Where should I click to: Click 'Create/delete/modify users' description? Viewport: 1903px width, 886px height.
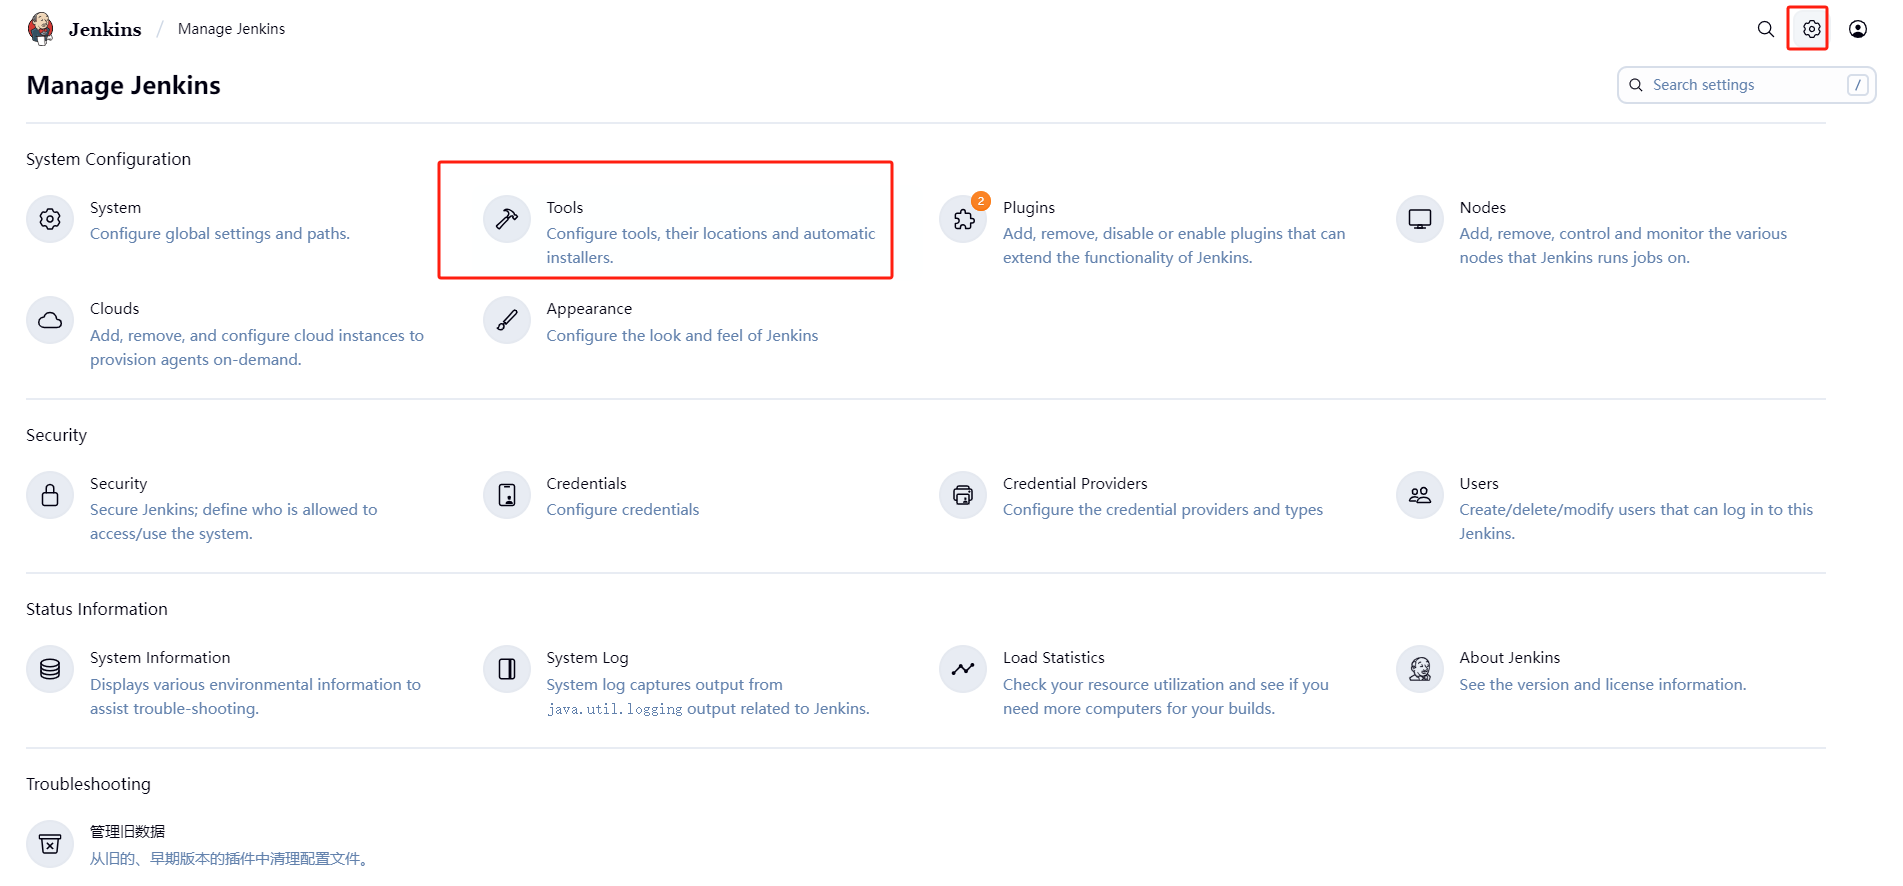(x=1636, y=521)
